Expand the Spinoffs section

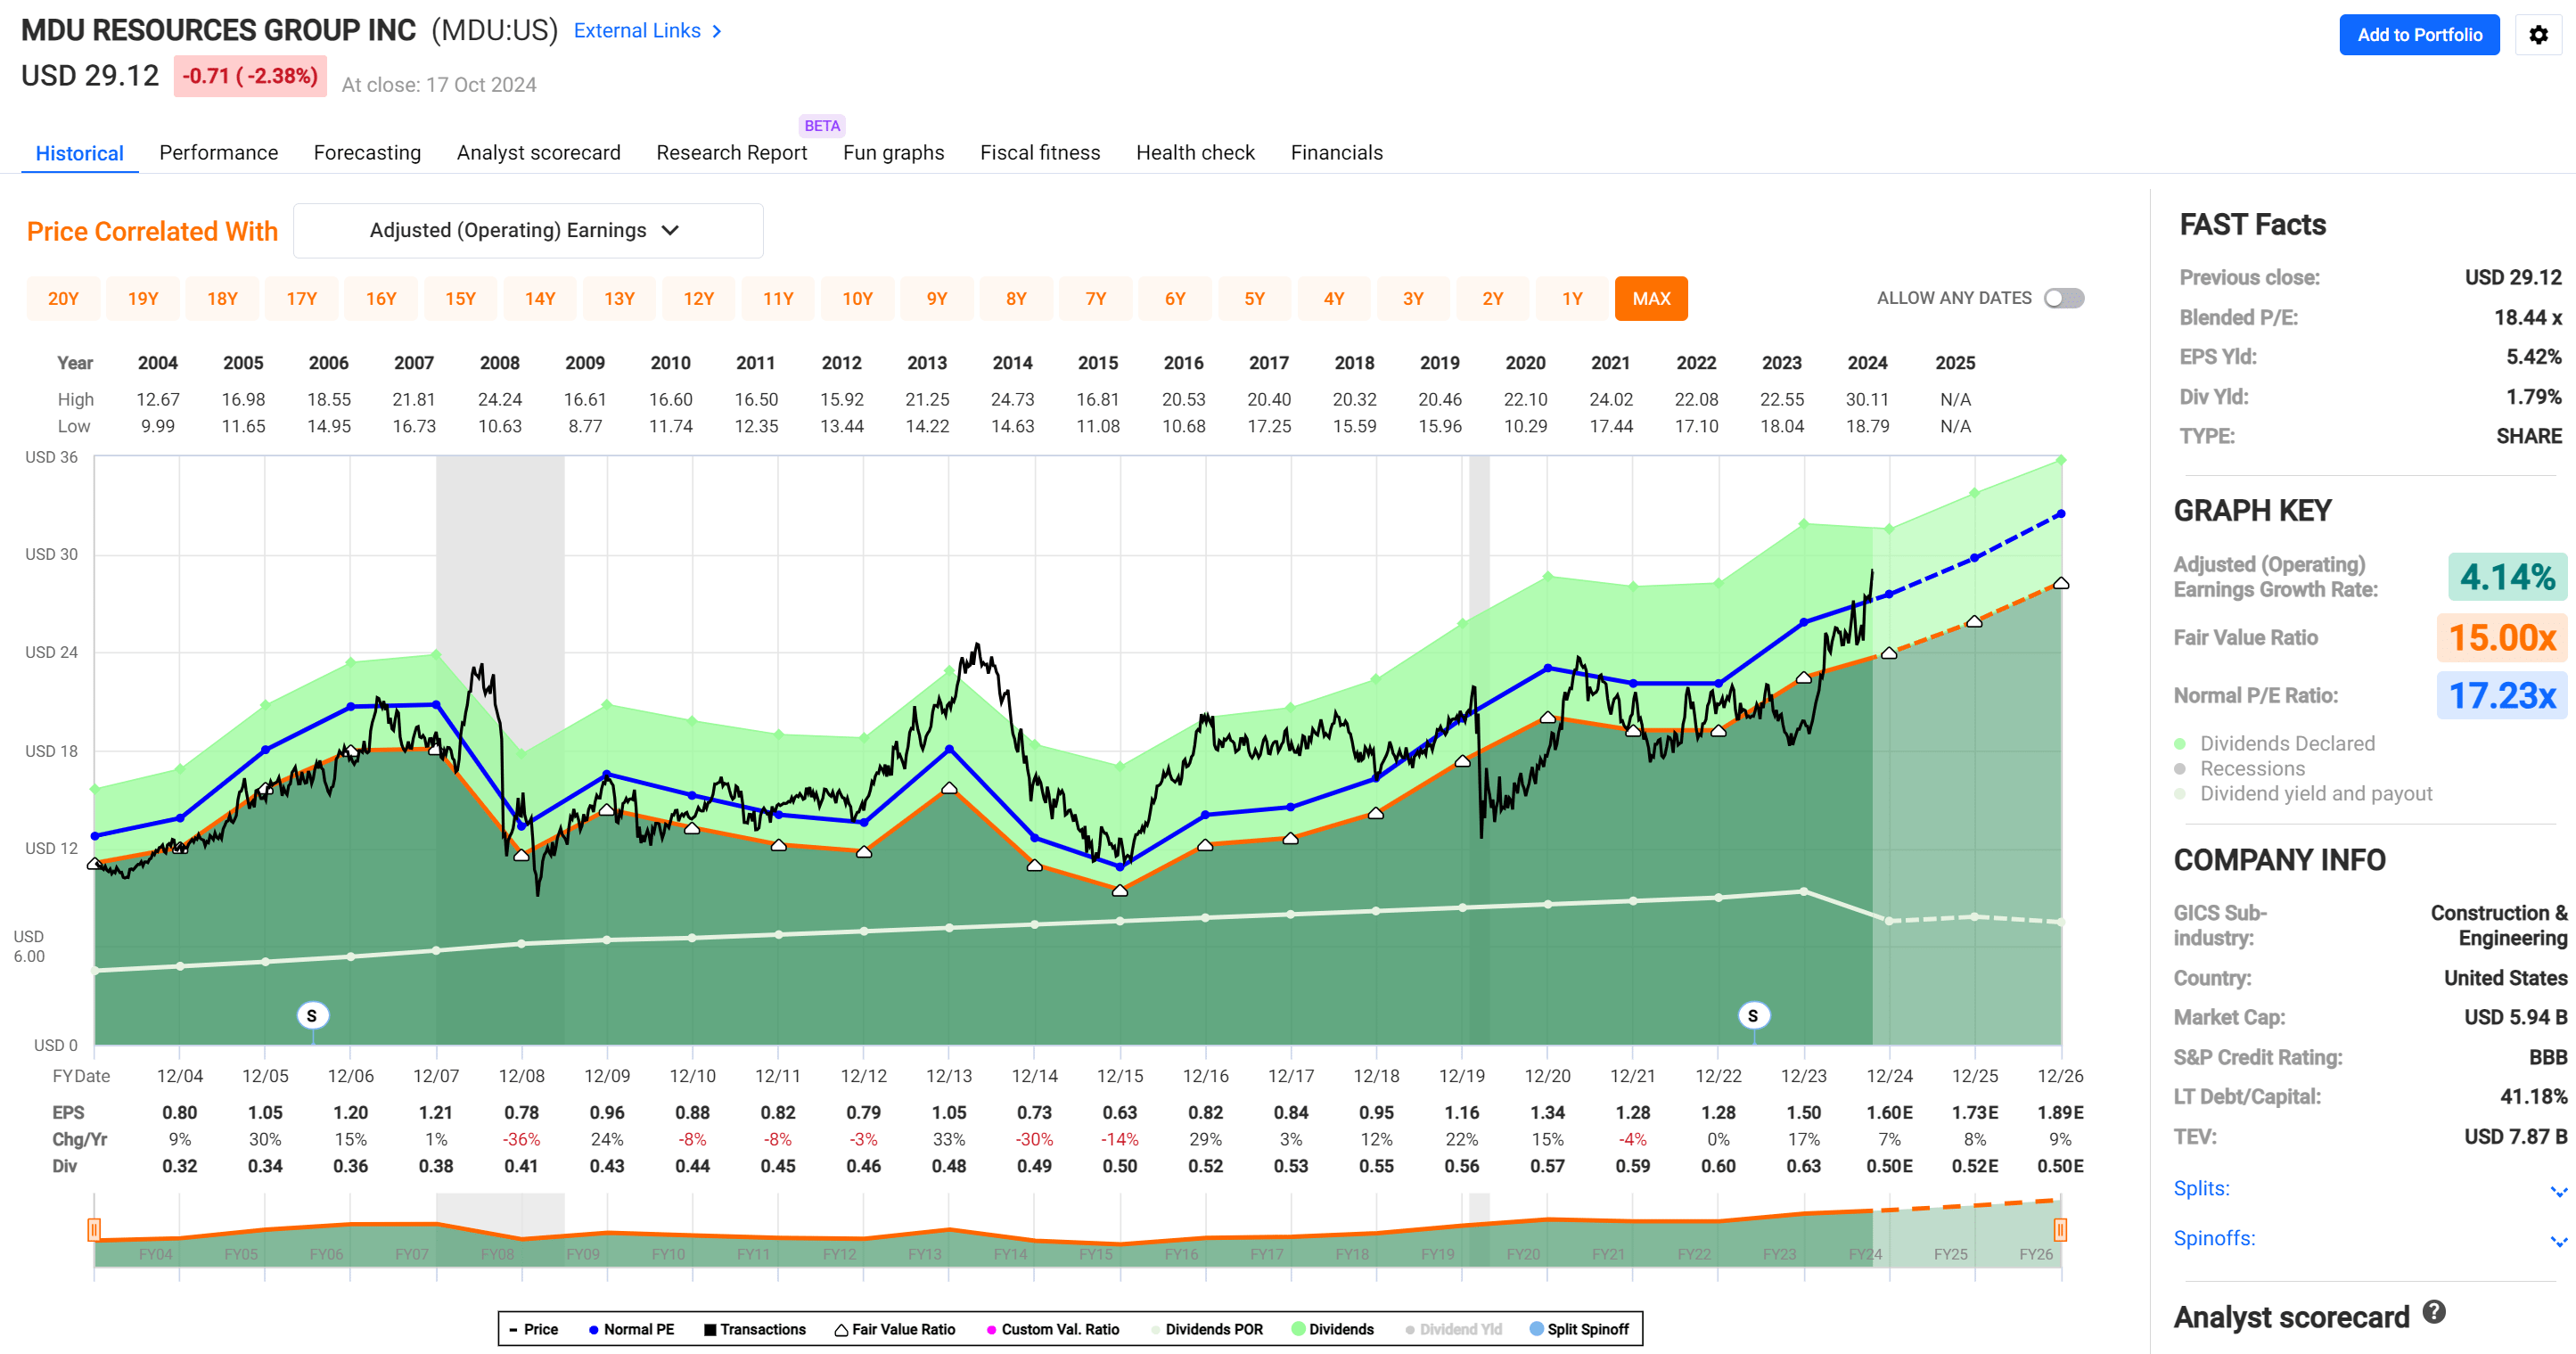[x=2558, y=1240]
